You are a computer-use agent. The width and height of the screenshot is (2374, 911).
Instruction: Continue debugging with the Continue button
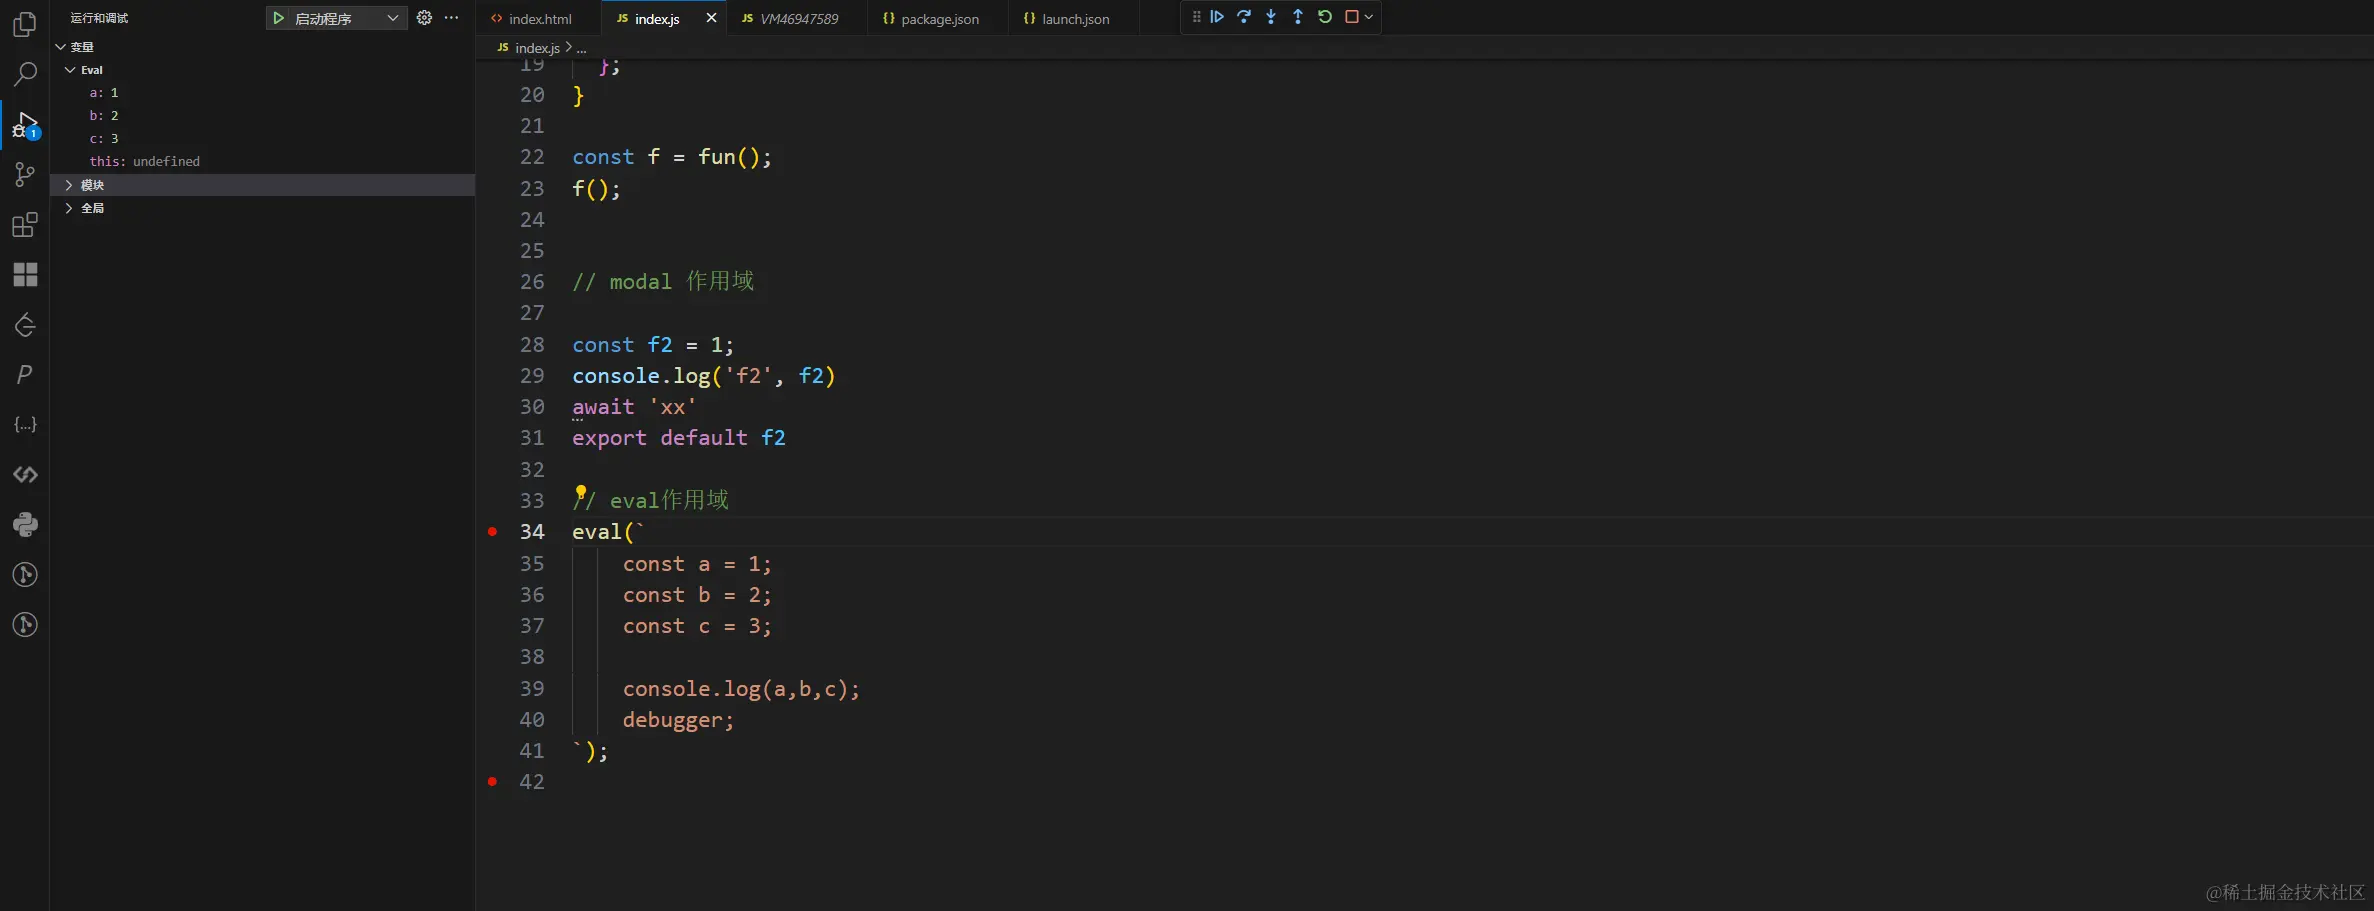[1217, 17]
